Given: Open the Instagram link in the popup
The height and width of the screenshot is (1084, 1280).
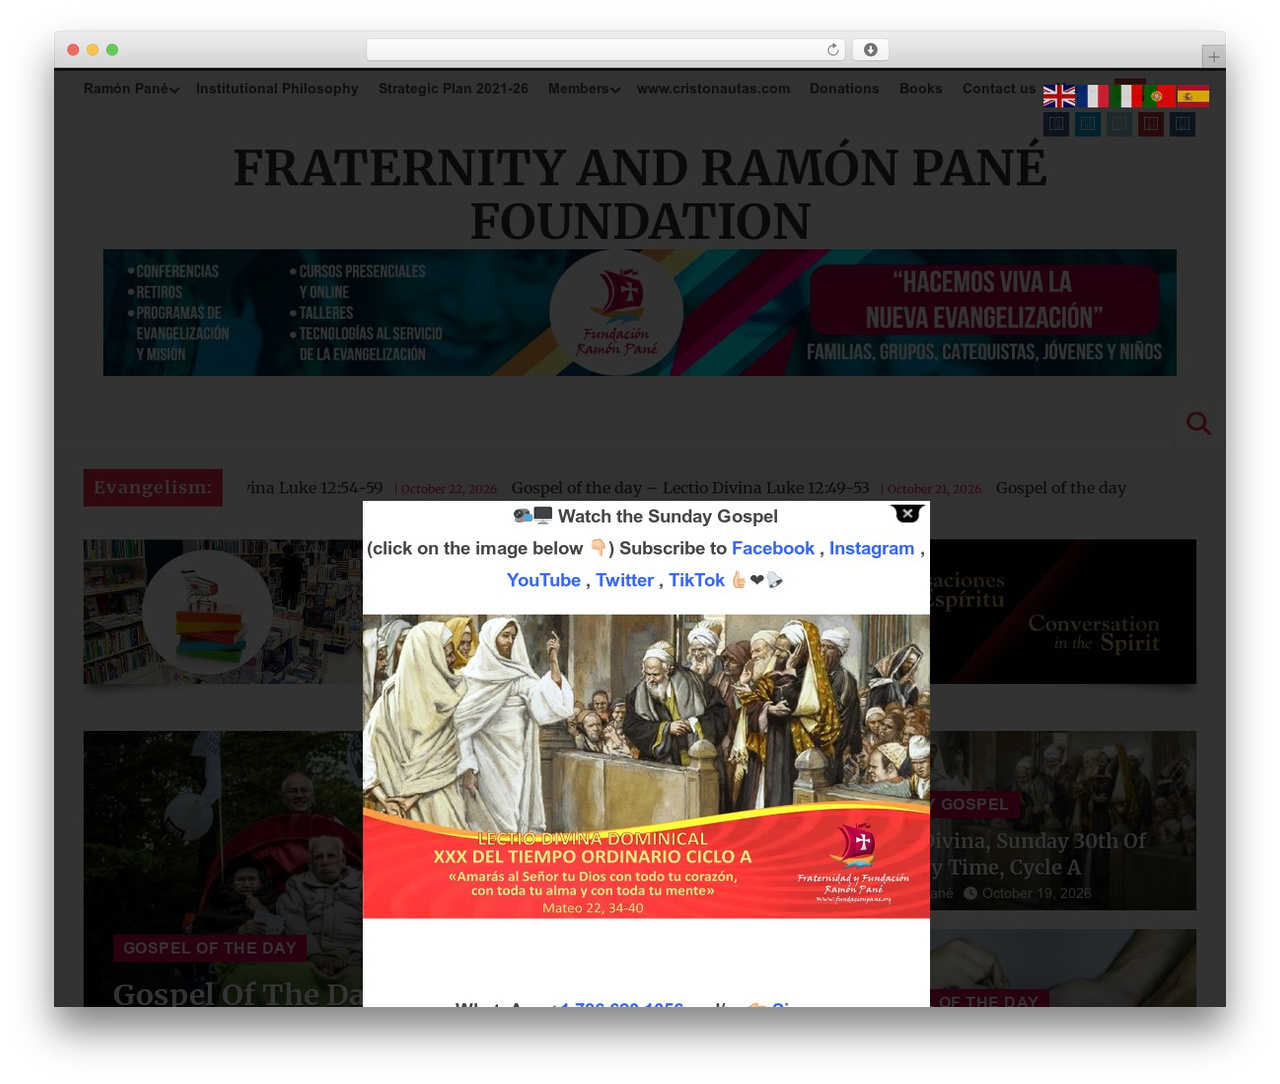Looking at the screenshot, I should (871, 548).
